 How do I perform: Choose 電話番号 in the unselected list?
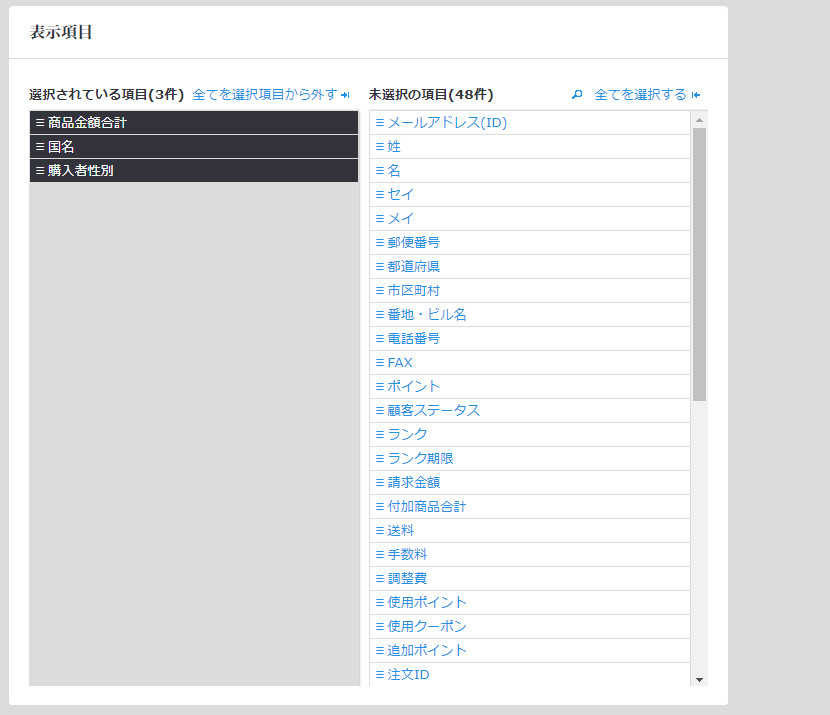click(x=414, y=339)
